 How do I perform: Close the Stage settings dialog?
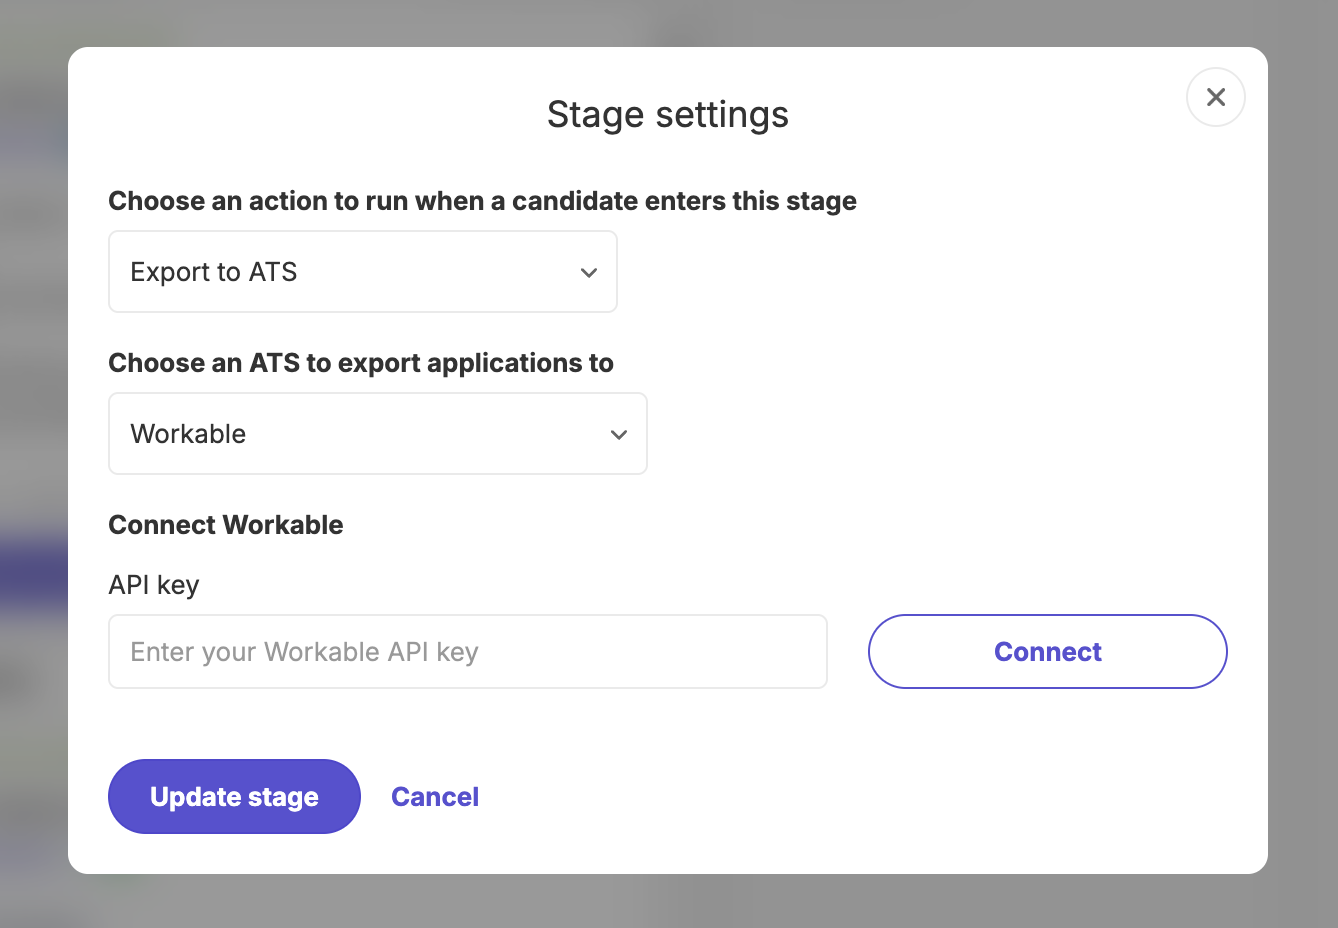pos(1215,97)
